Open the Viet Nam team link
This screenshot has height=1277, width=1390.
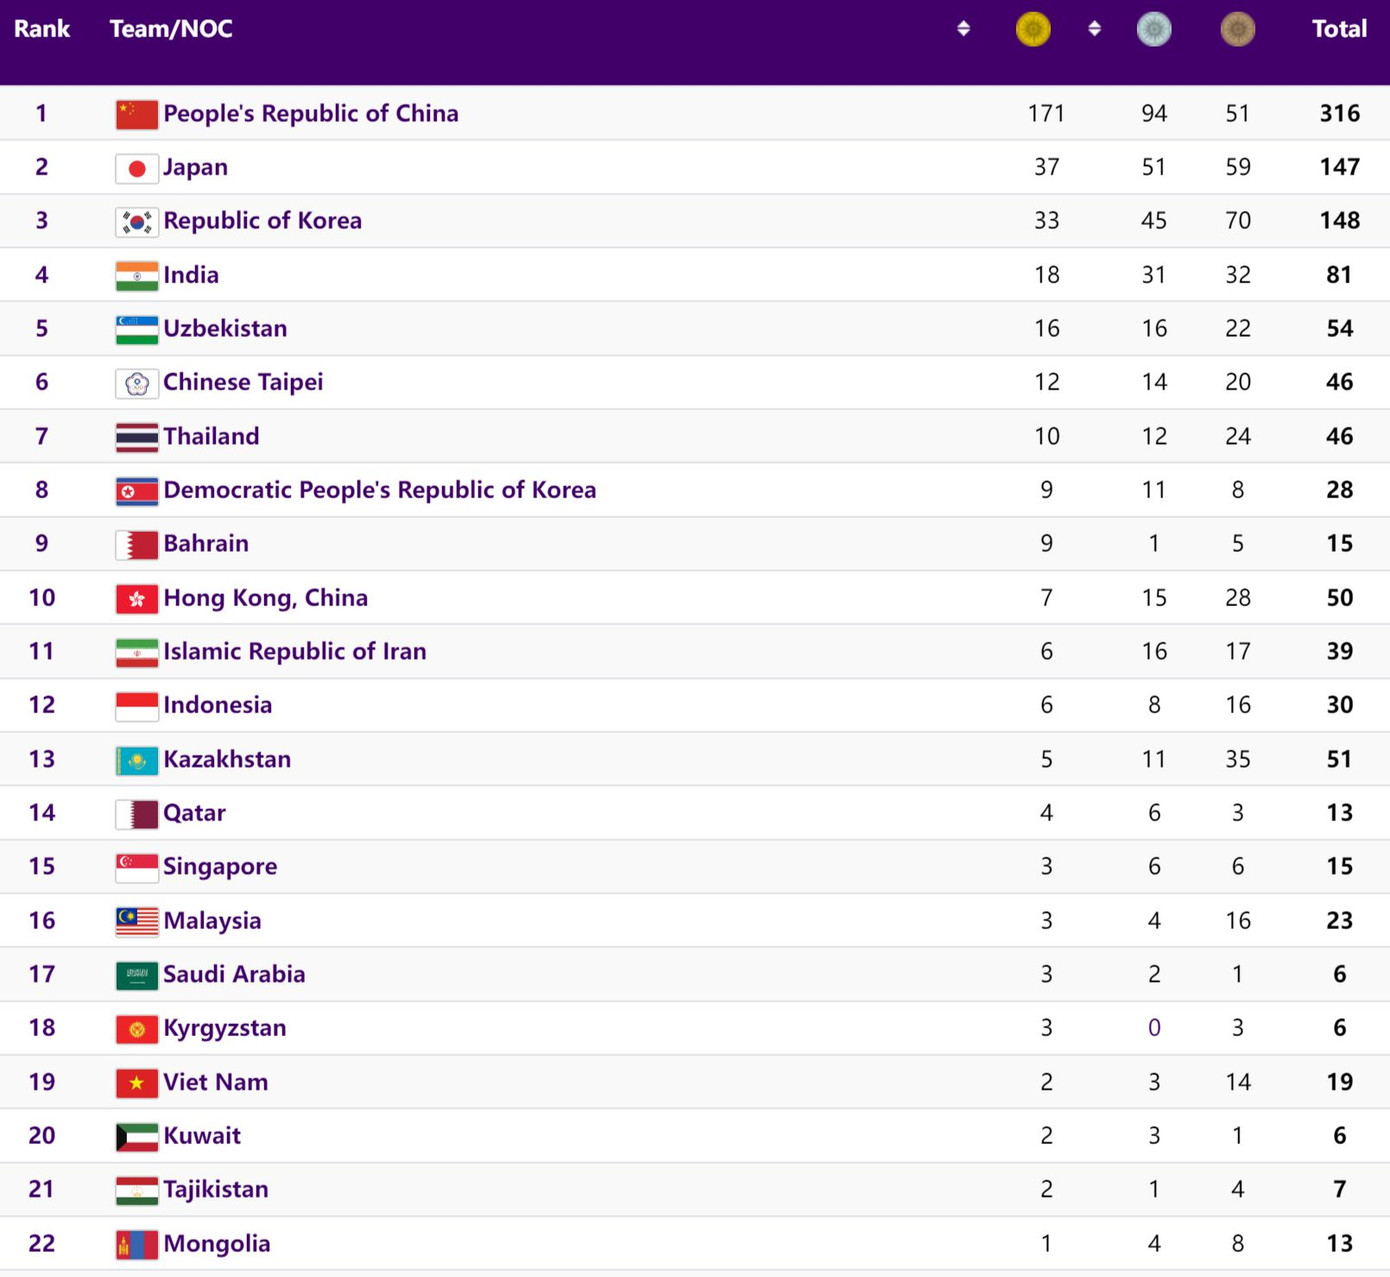coord(215,1082)
